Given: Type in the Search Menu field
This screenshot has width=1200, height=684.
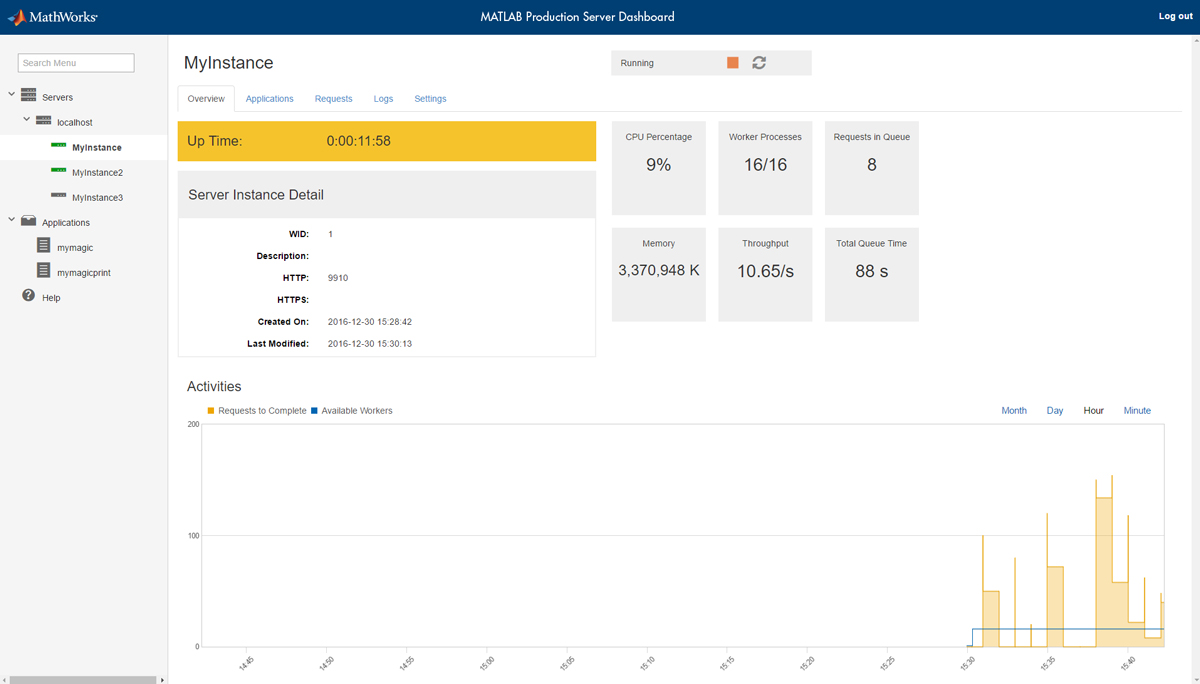Looking at the screenshot, I should (75, 62).
